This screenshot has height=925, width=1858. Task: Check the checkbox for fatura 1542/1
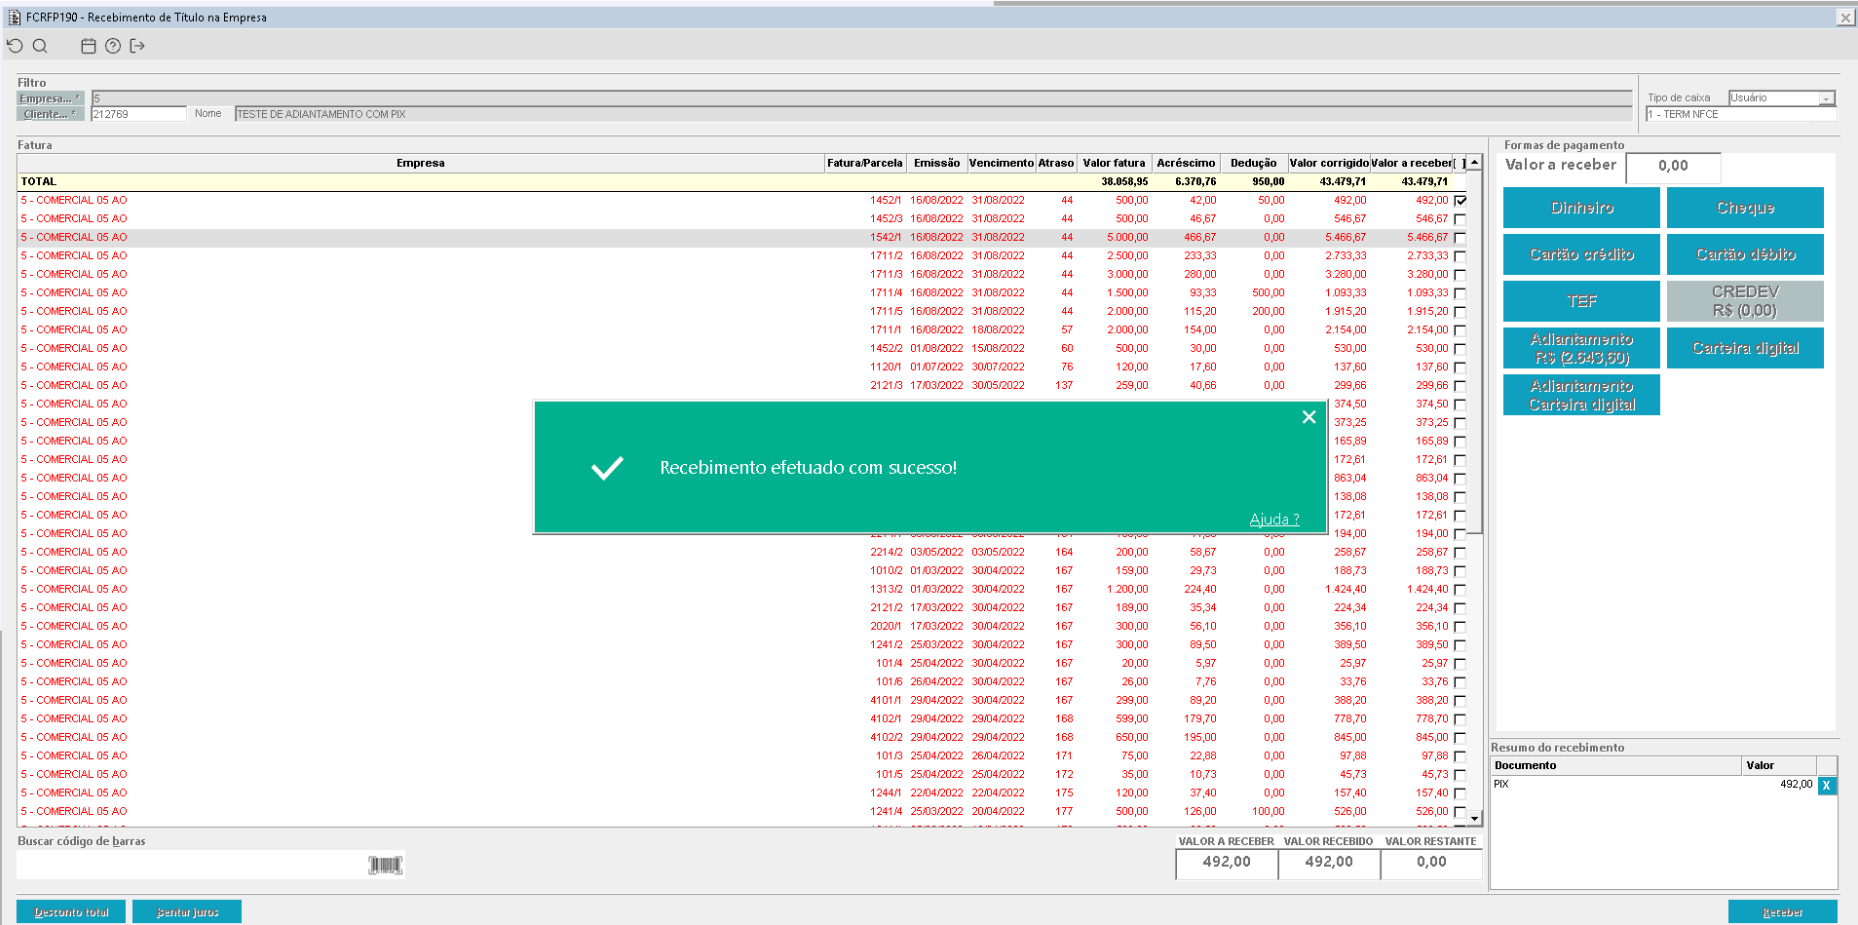(1460, 238)
